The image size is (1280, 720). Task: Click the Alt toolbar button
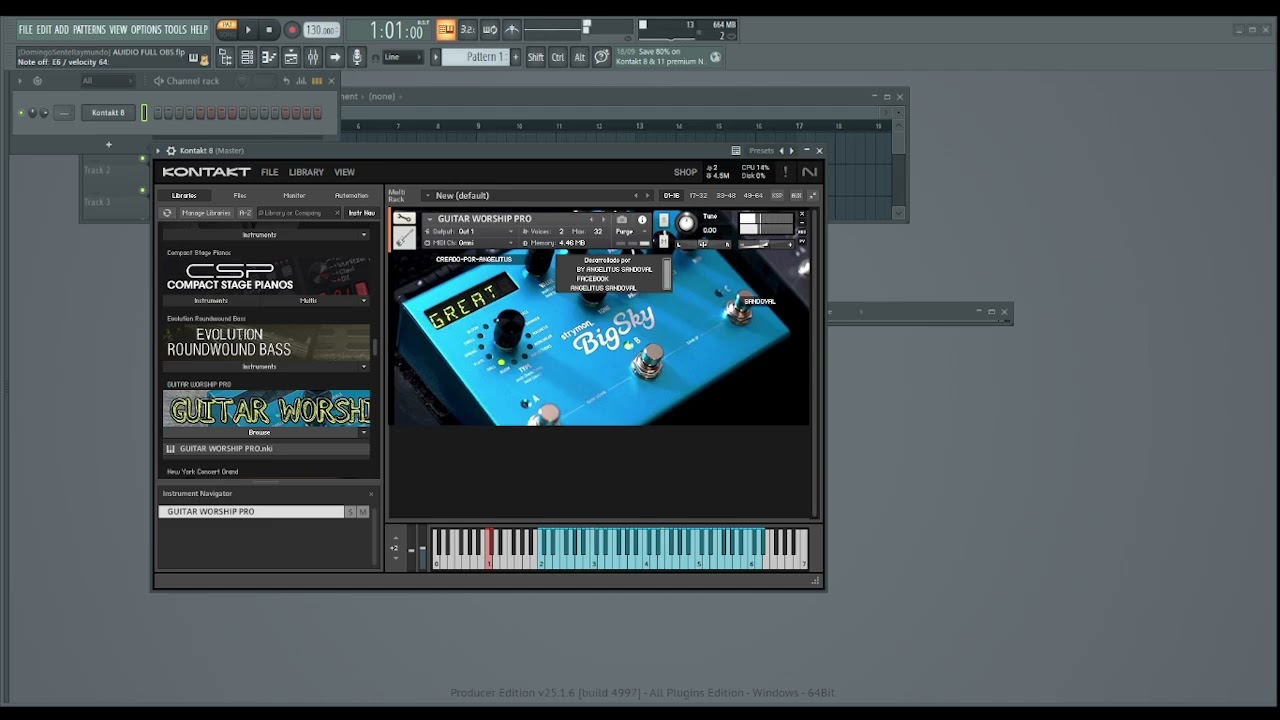click(579, 57)
